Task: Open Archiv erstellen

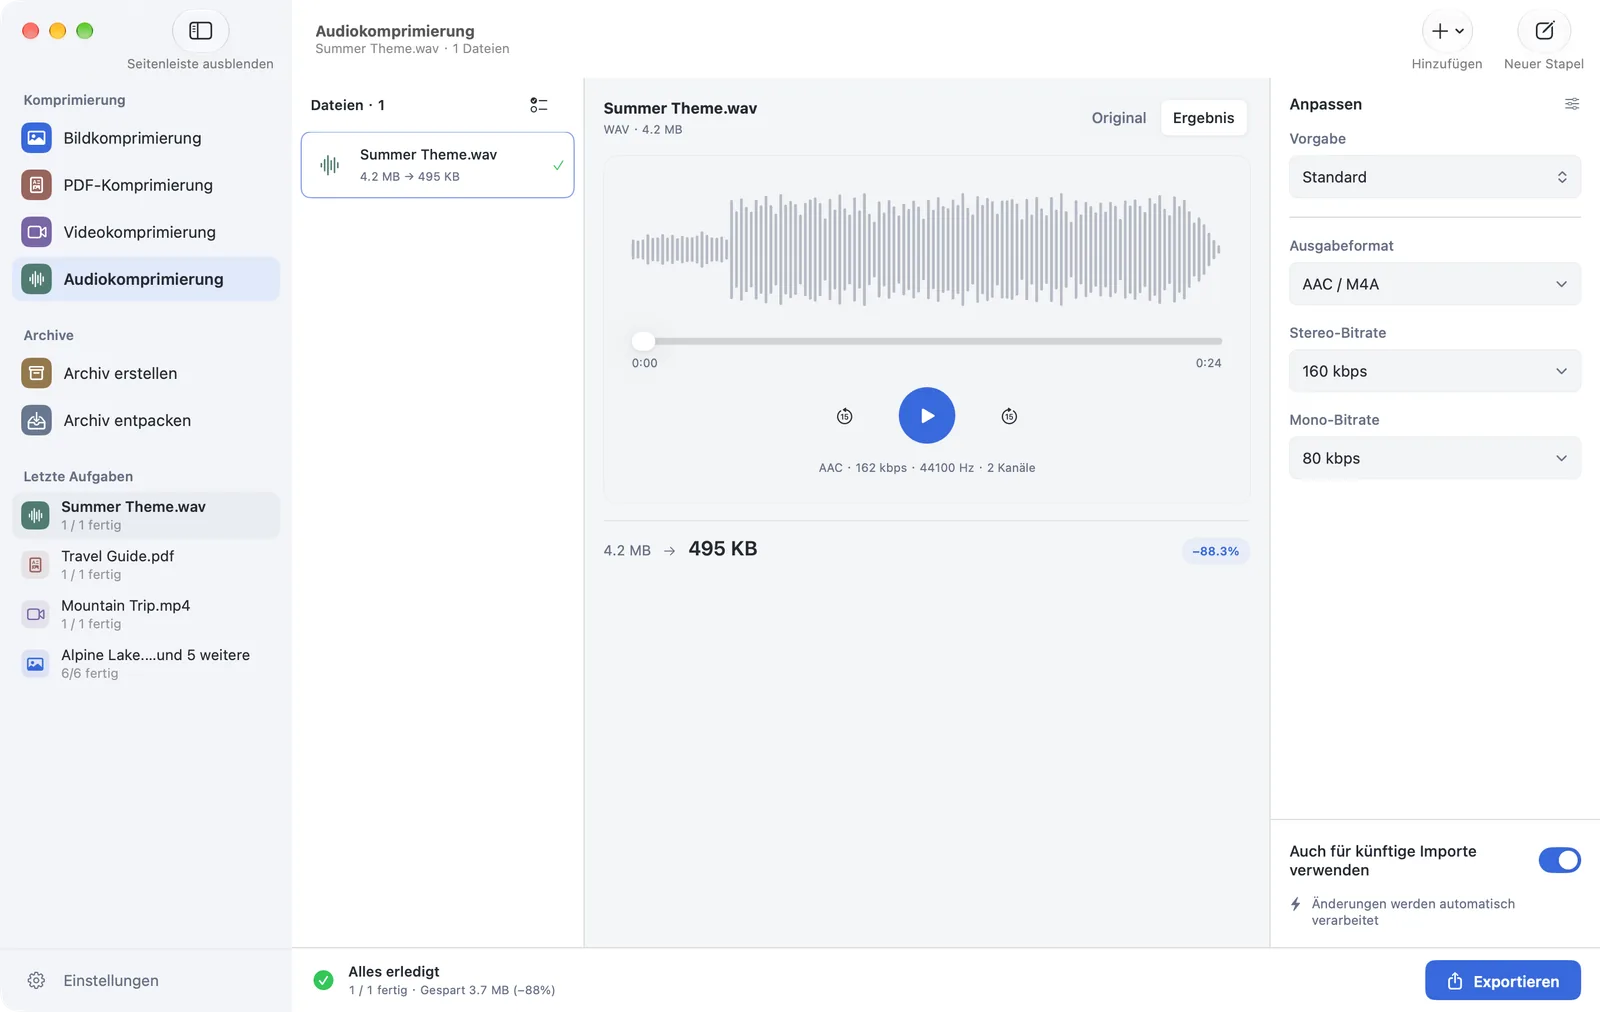Action: click(146, 373)
